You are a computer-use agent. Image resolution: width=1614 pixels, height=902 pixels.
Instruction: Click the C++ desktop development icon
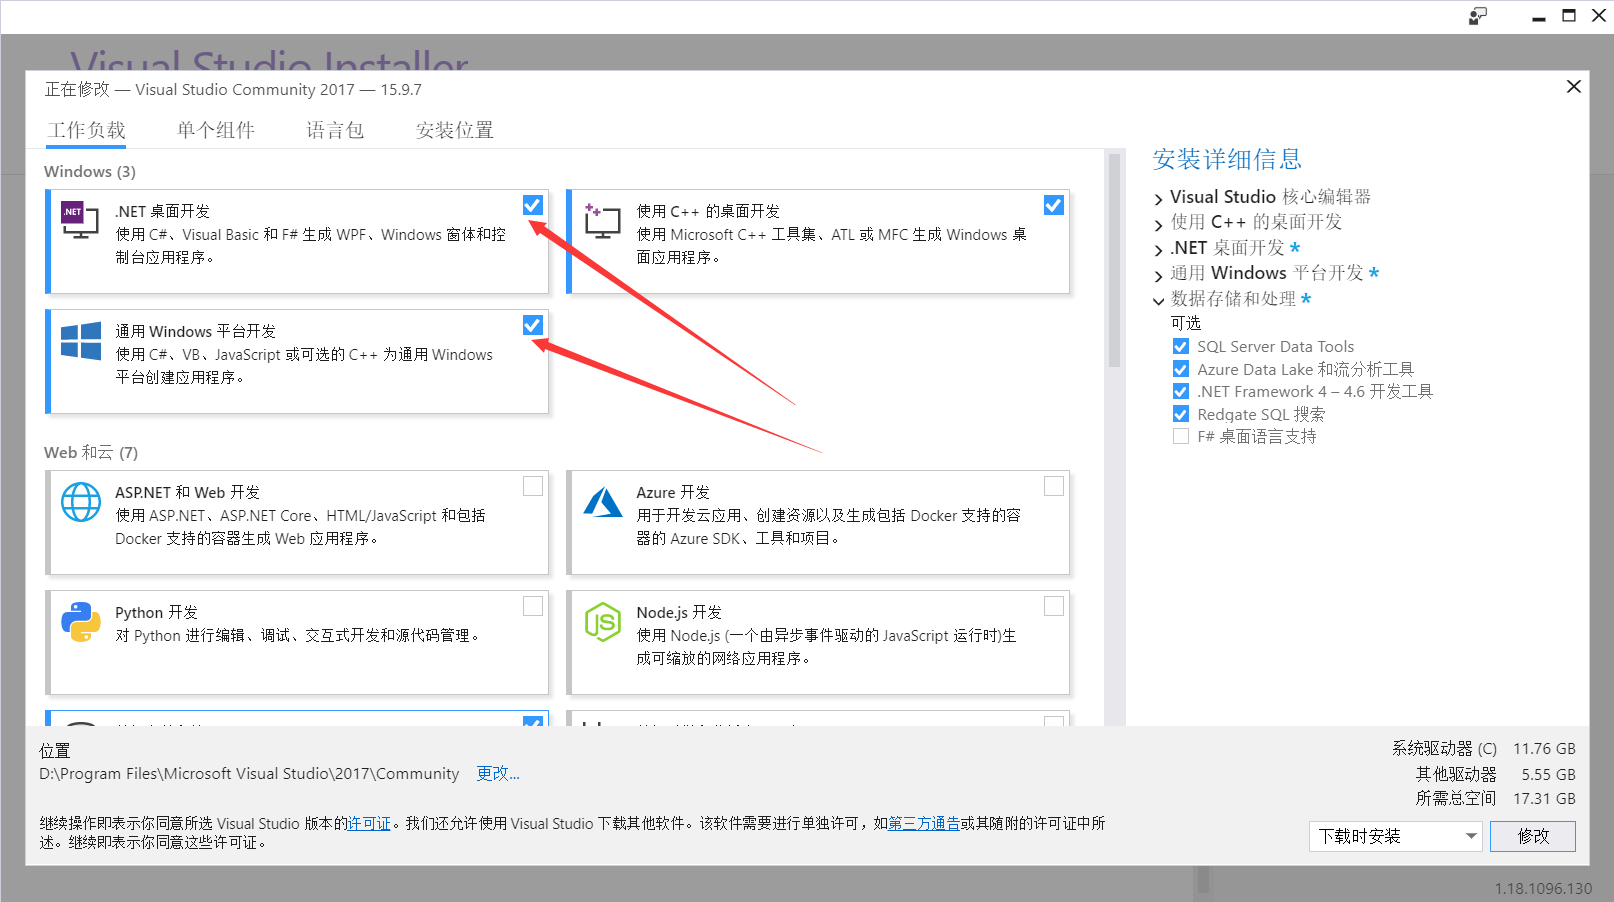(x=602, y=220)
